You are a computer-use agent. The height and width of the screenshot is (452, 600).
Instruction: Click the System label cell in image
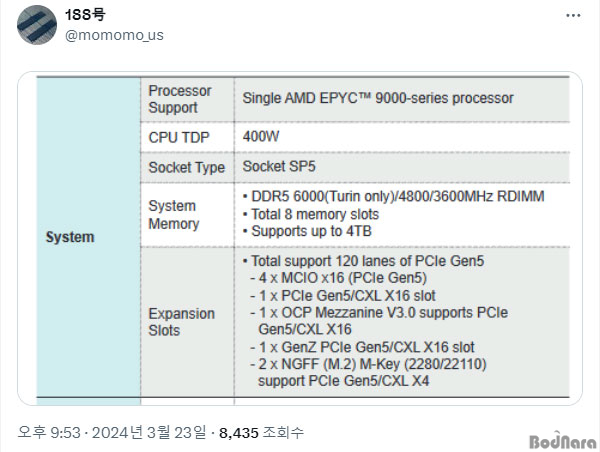pos(70,237)
